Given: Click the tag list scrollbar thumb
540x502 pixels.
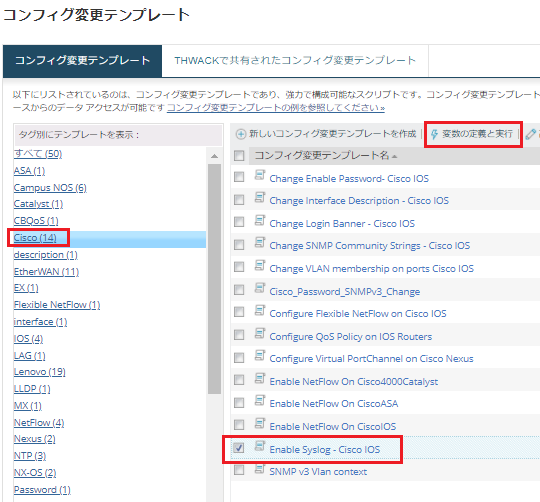Looking at the screenshot, I should 214,279.
